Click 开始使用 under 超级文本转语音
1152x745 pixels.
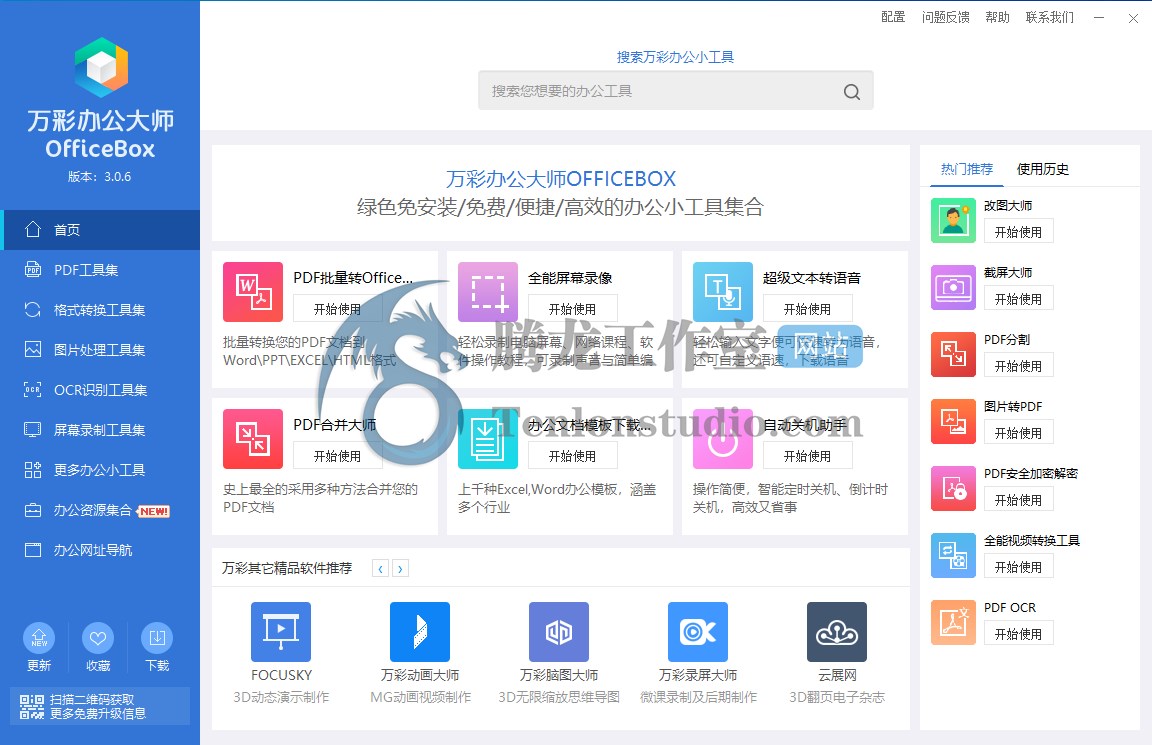tap(807, 309)
